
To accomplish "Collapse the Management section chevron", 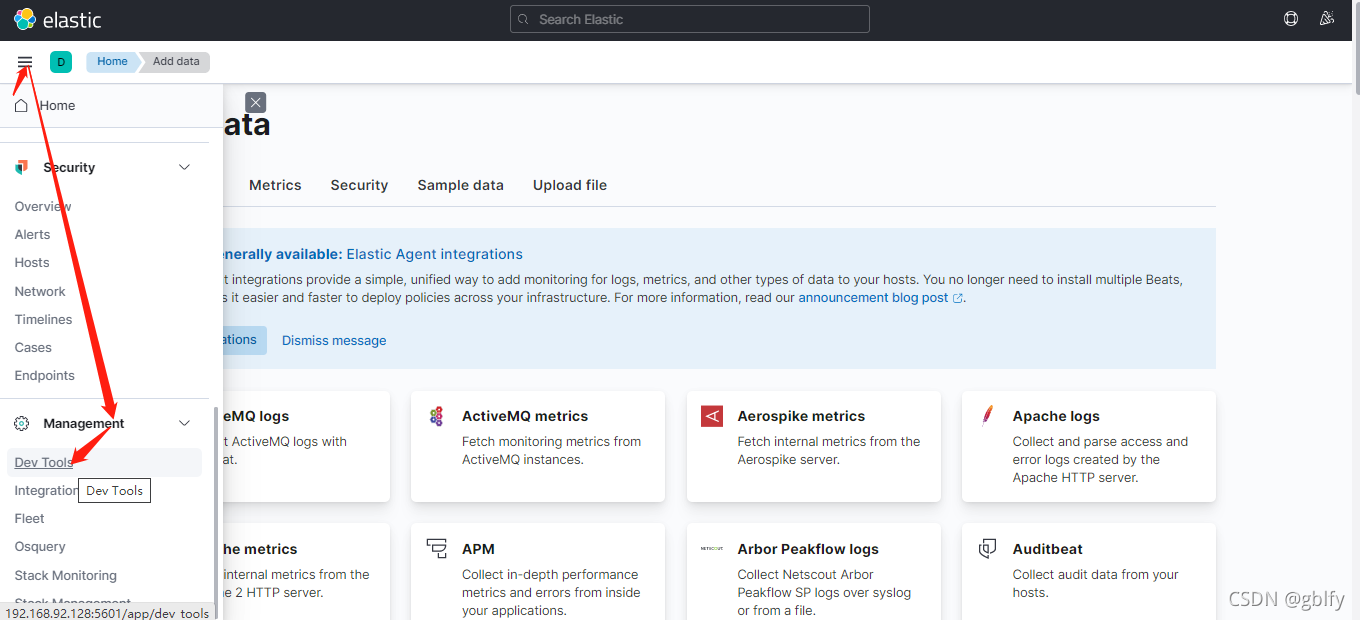I will [184, 424].
